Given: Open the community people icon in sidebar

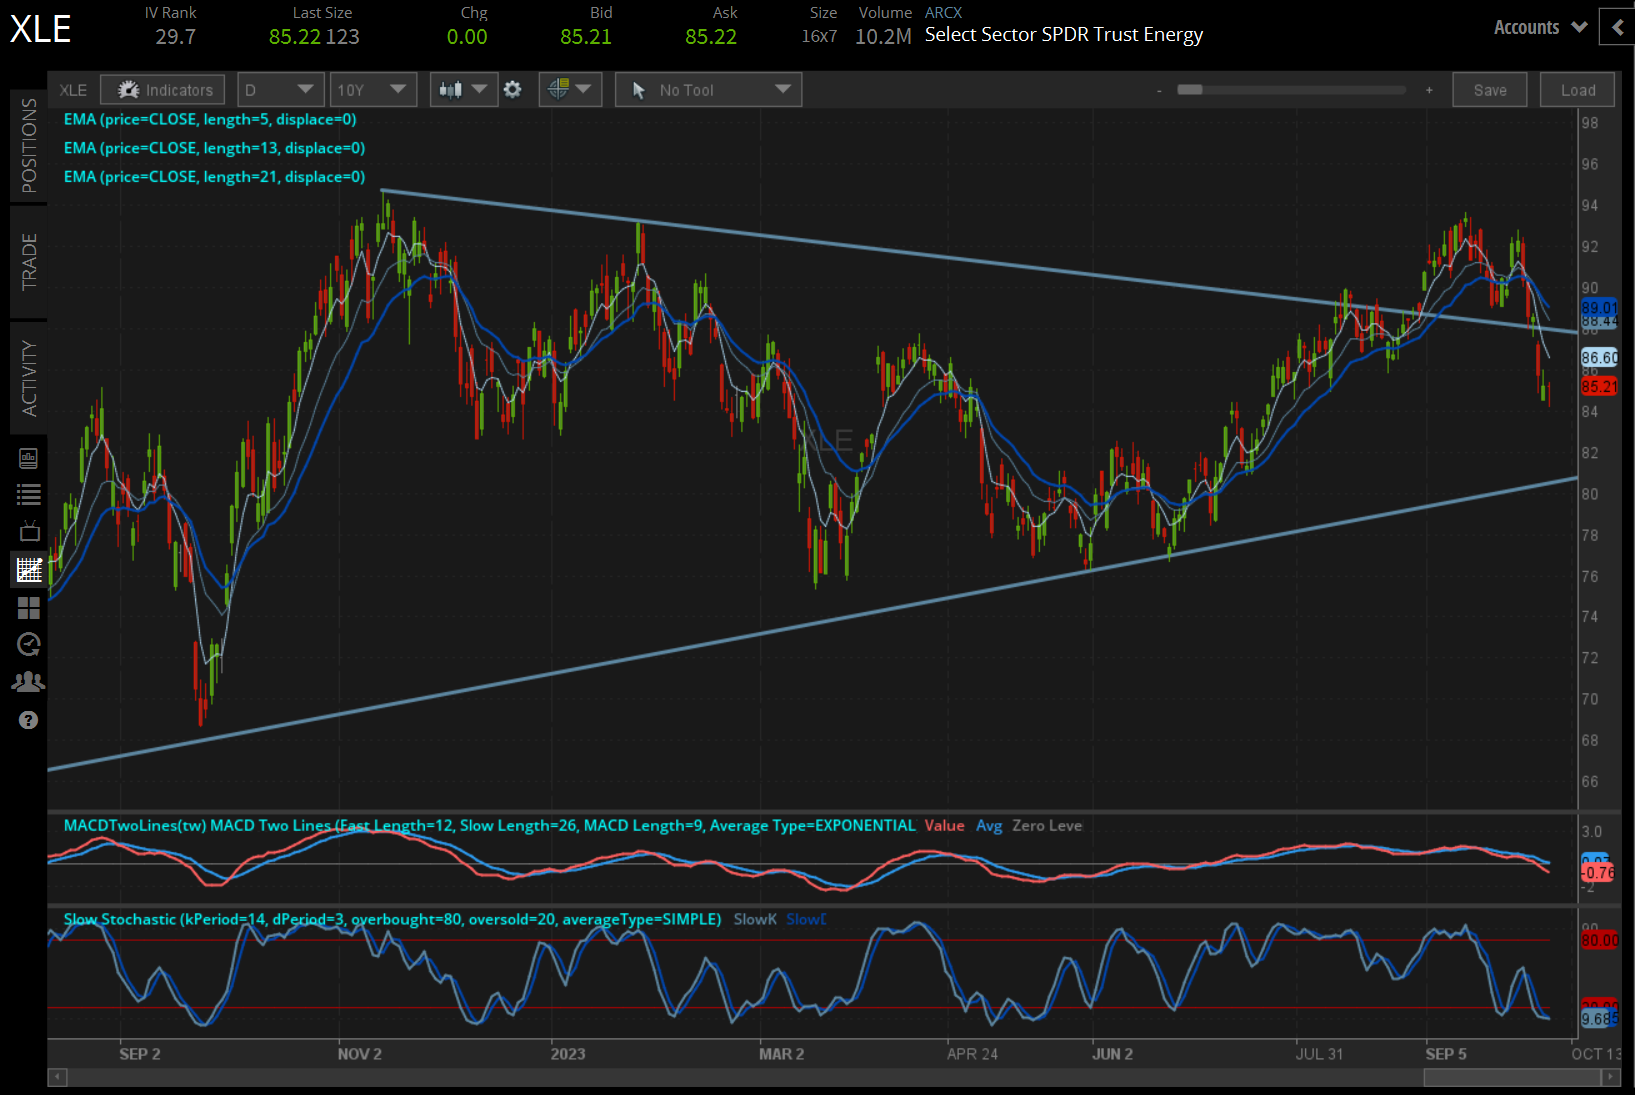Looking at the screenshot, I should coord(28,682).
